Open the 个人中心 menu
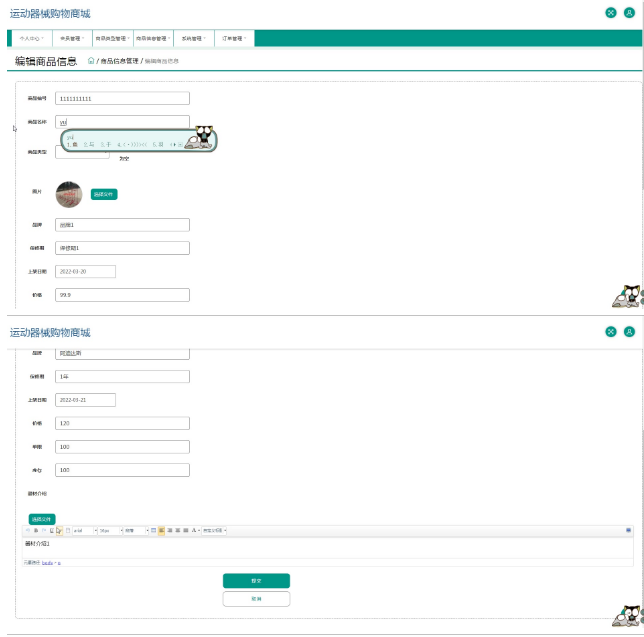Viewport: 644px width, 637px height. tap(31, 38)
